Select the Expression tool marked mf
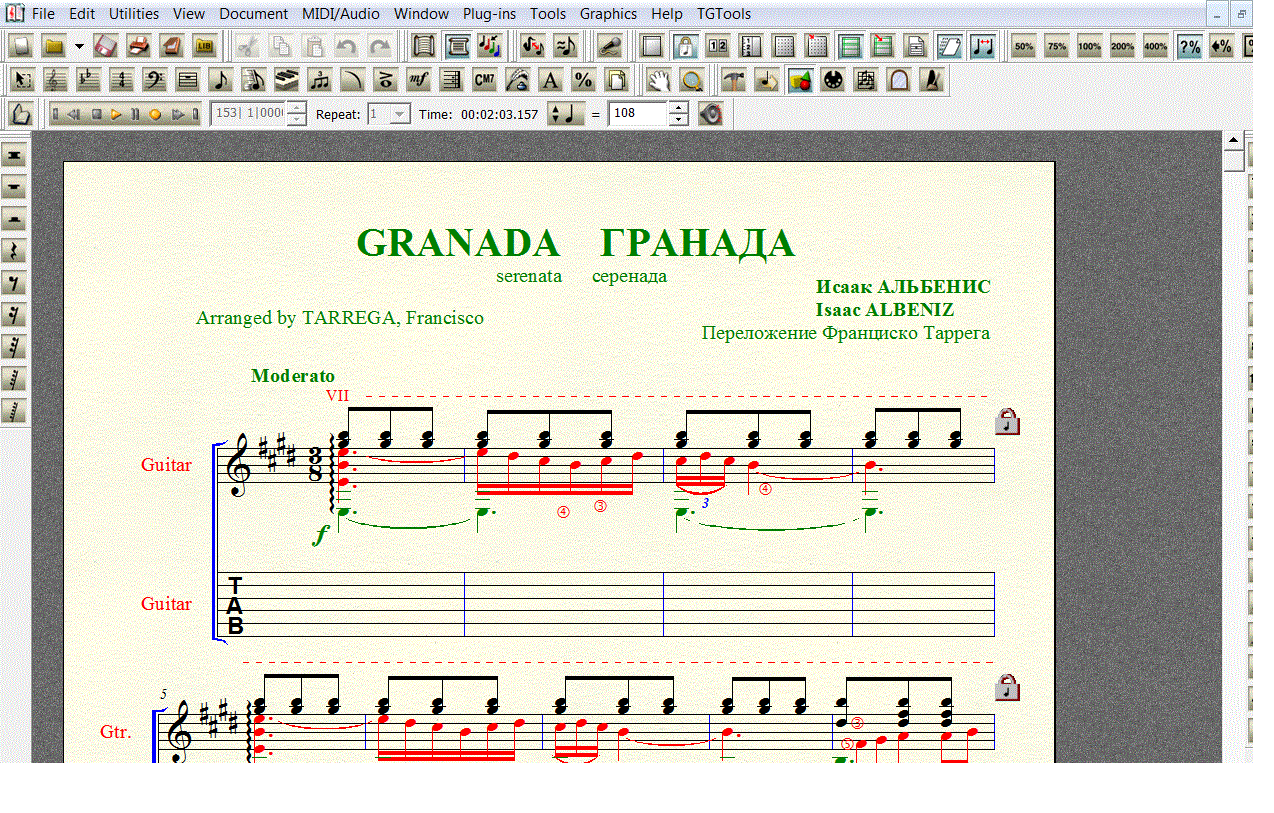 (418, 80)
